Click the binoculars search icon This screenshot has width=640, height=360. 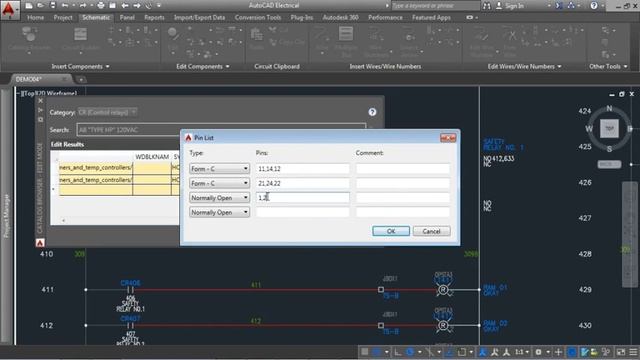(x=487, y=6)
